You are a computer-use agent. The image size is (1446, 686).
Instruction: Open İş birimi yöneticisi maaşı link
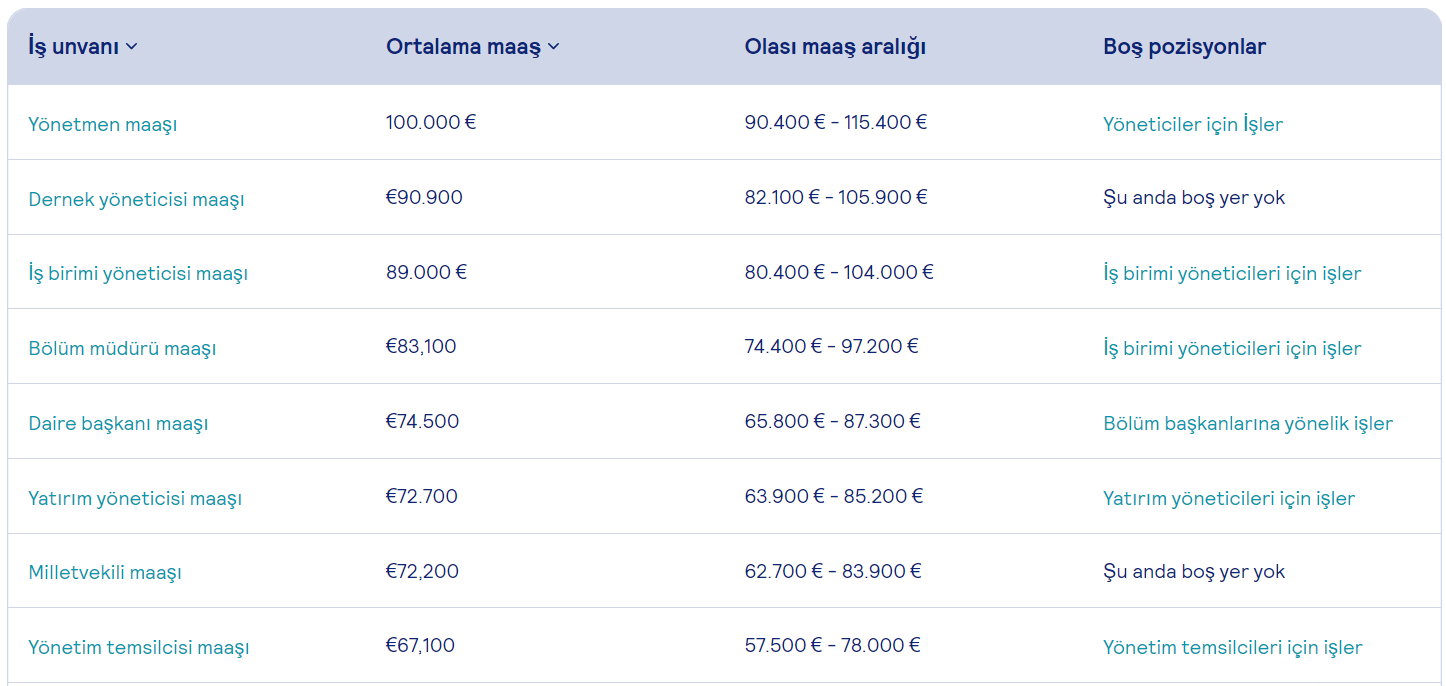click(x=138, y=274)
